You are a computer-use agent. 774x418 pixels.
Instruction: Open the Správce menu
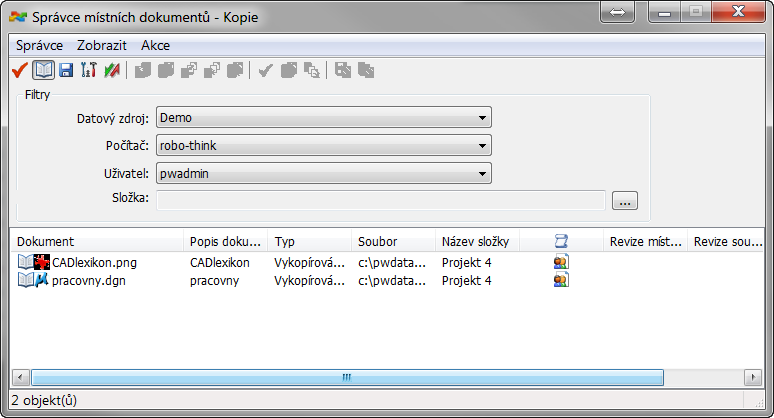(x=40, y=45)
